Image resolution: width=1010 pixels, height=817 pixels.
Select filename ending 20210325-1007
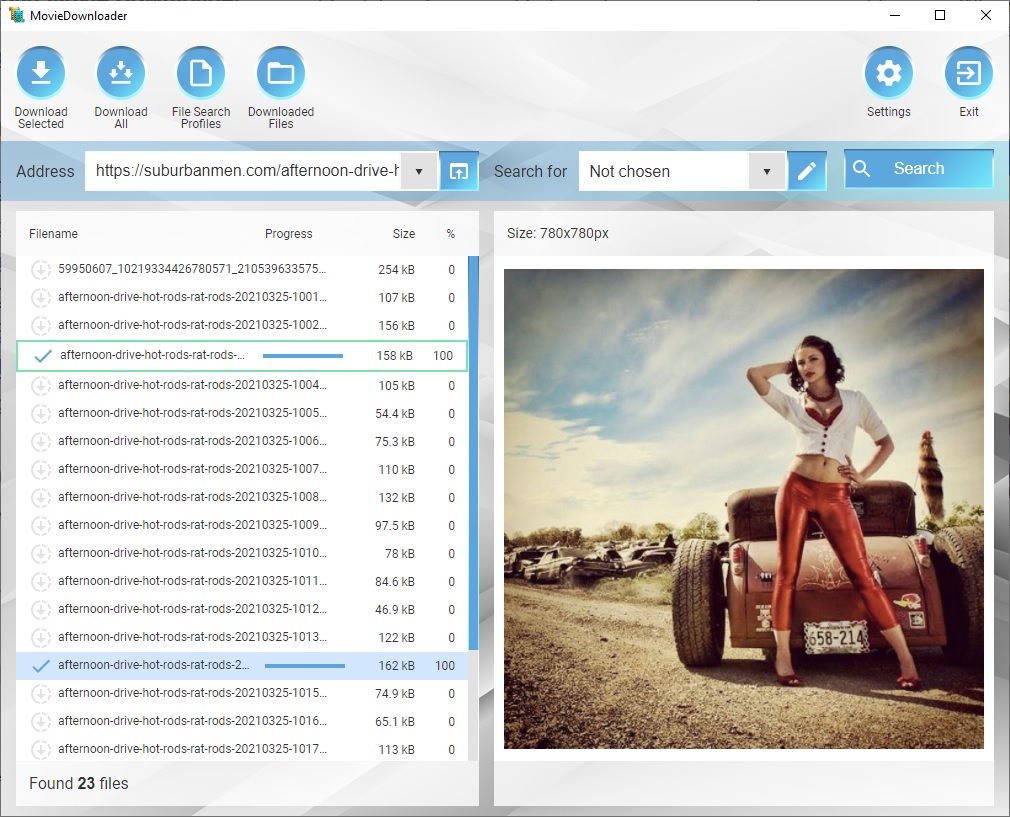tap(192, 468)
